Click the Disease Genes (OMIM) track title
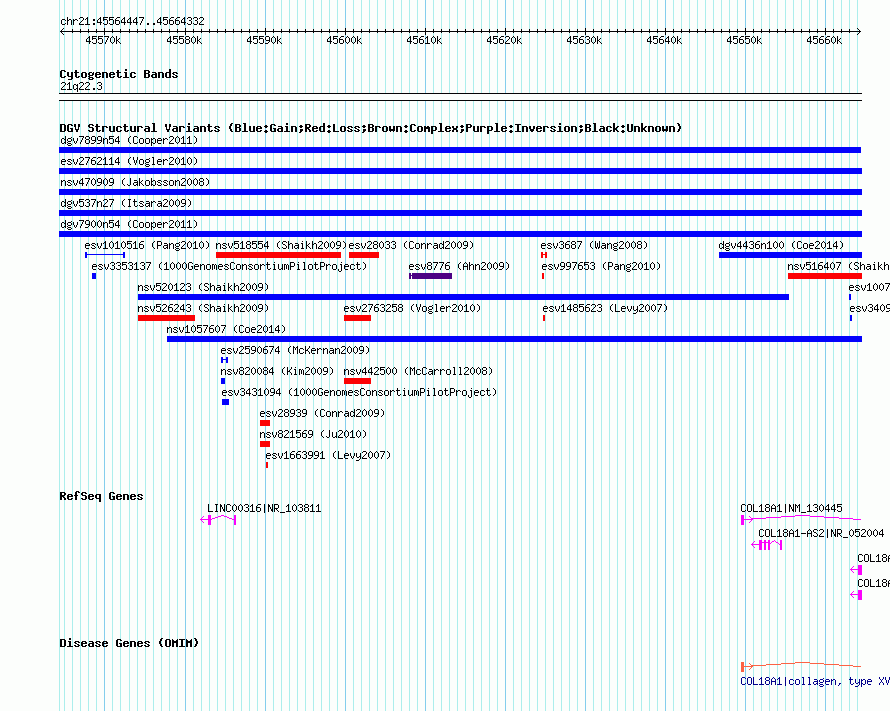Image resolution: width=890 pixels, height=711 pixels. 129,643
